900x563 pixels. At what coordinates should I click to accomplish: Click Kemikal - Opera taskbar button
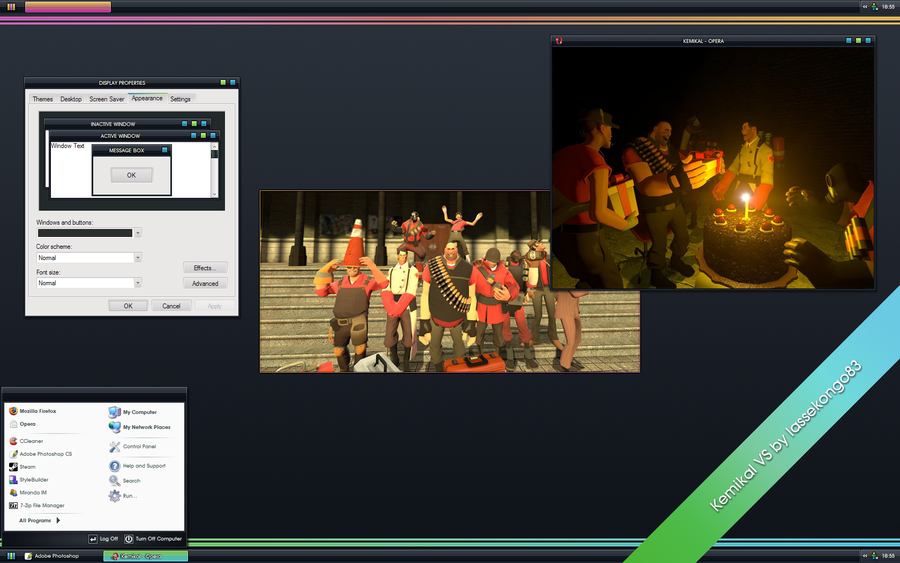(x=145, y=556)
